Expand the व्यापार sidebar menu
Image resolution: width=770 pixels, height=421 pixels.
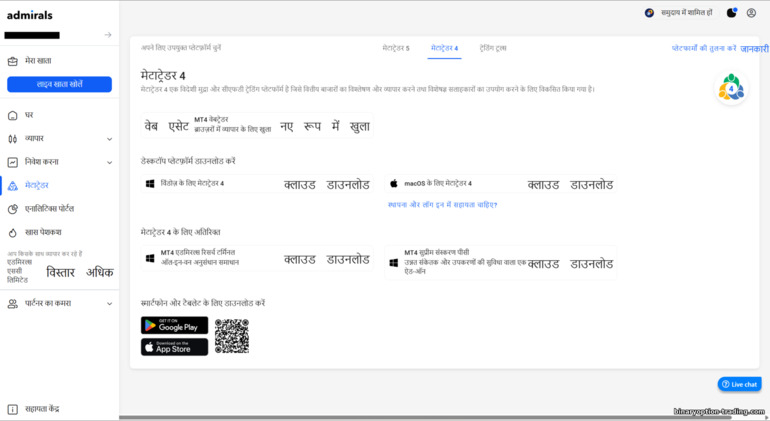pos(108,139)
